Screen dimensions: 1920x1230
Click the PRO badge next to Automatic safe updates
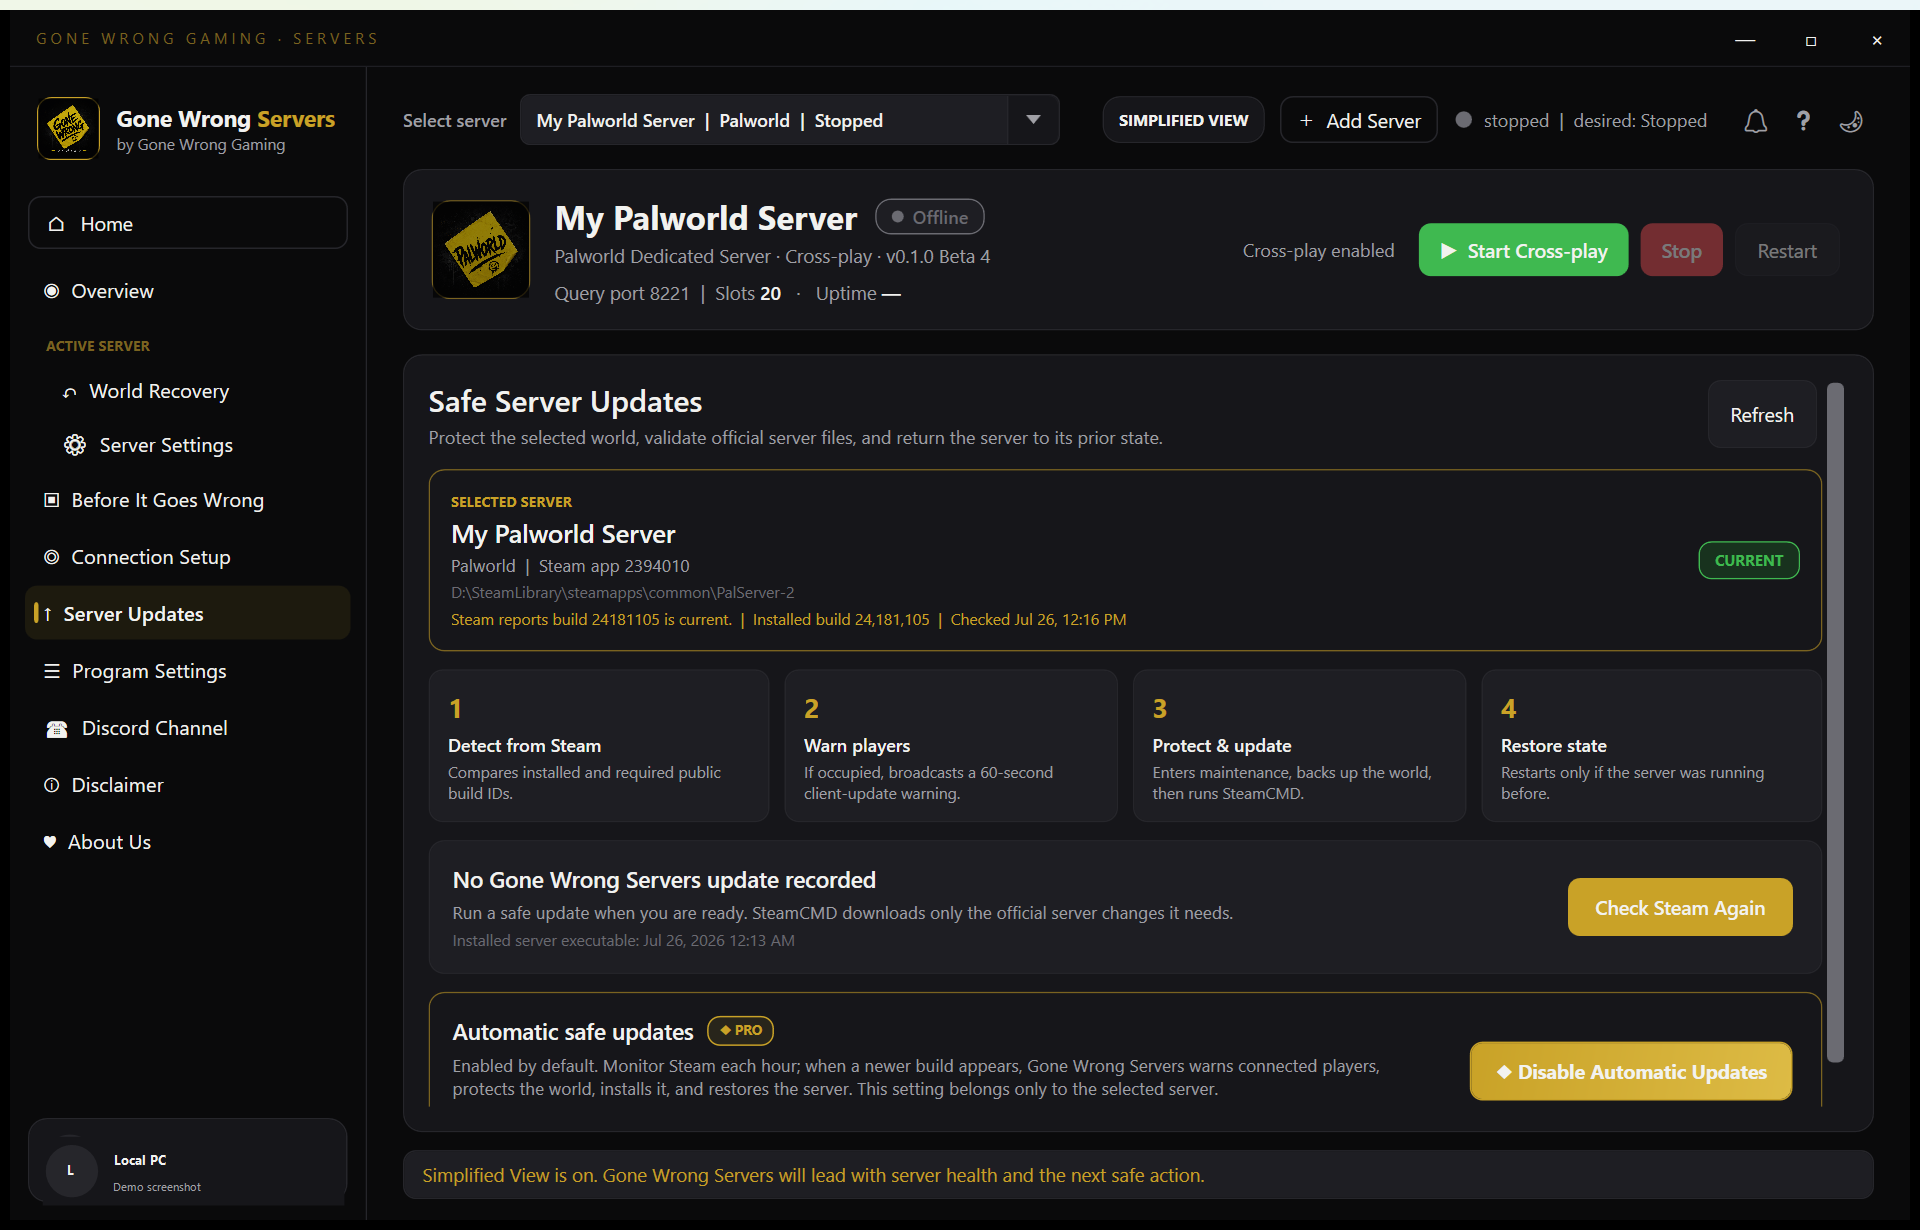(740, 1030)
